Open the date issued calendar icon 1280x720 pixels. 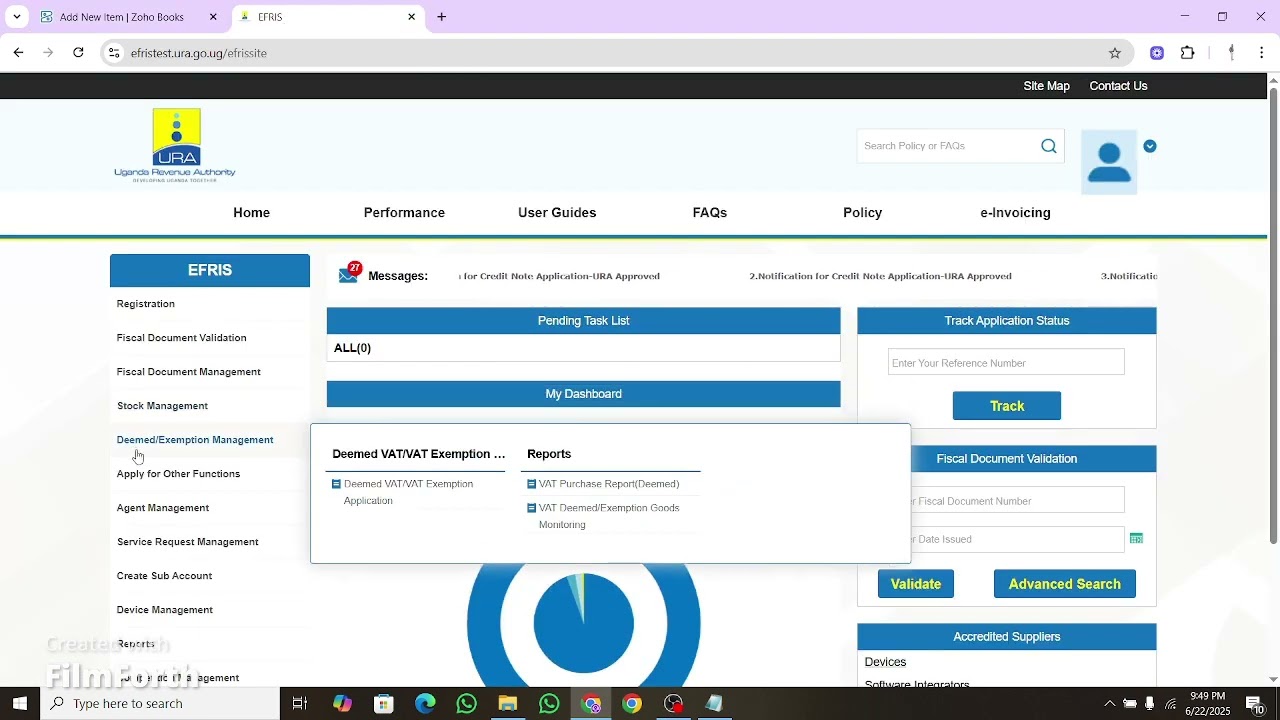click(1136, 539)
